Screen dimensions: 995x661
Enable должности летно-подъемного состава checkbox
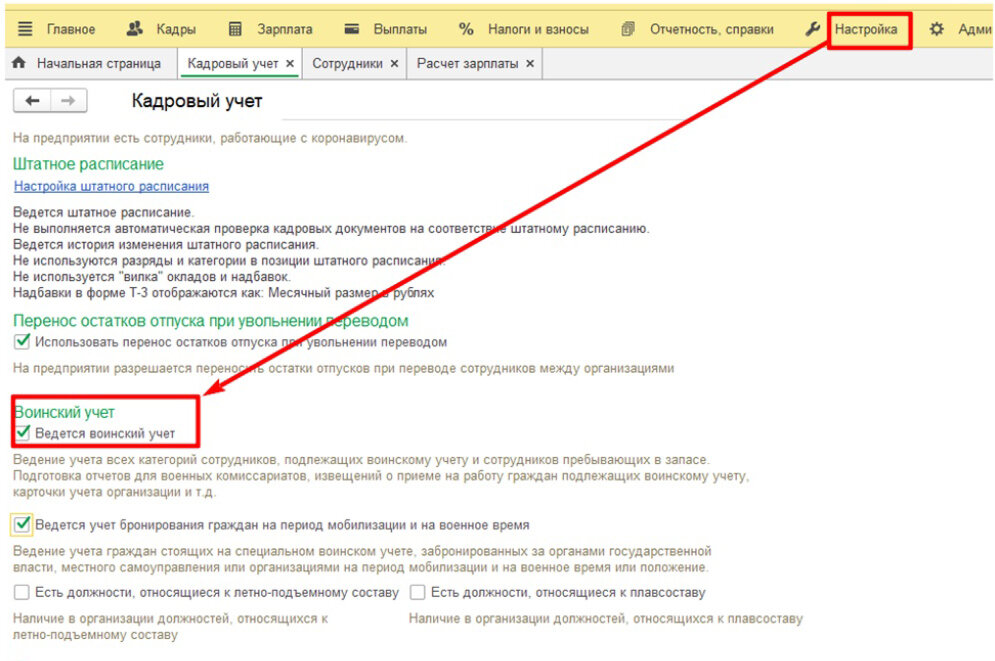[x=22, y=592]
